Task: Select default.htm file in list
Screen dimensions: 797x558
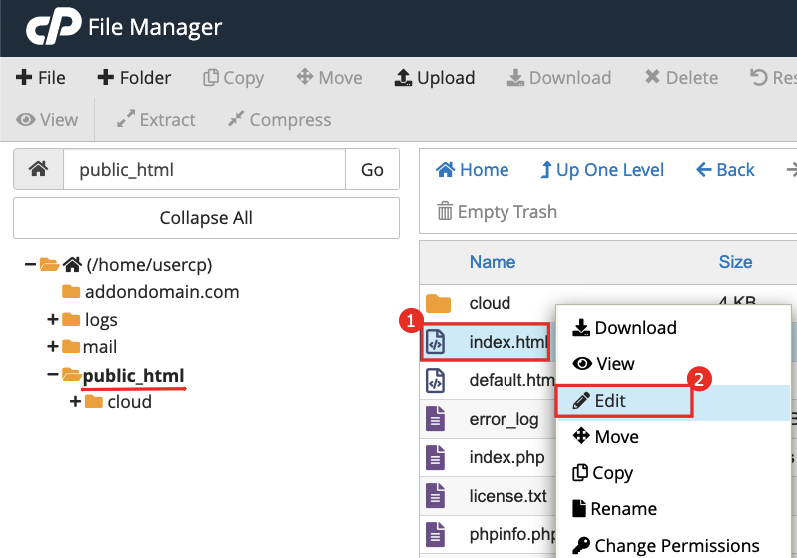Action: 512,380
